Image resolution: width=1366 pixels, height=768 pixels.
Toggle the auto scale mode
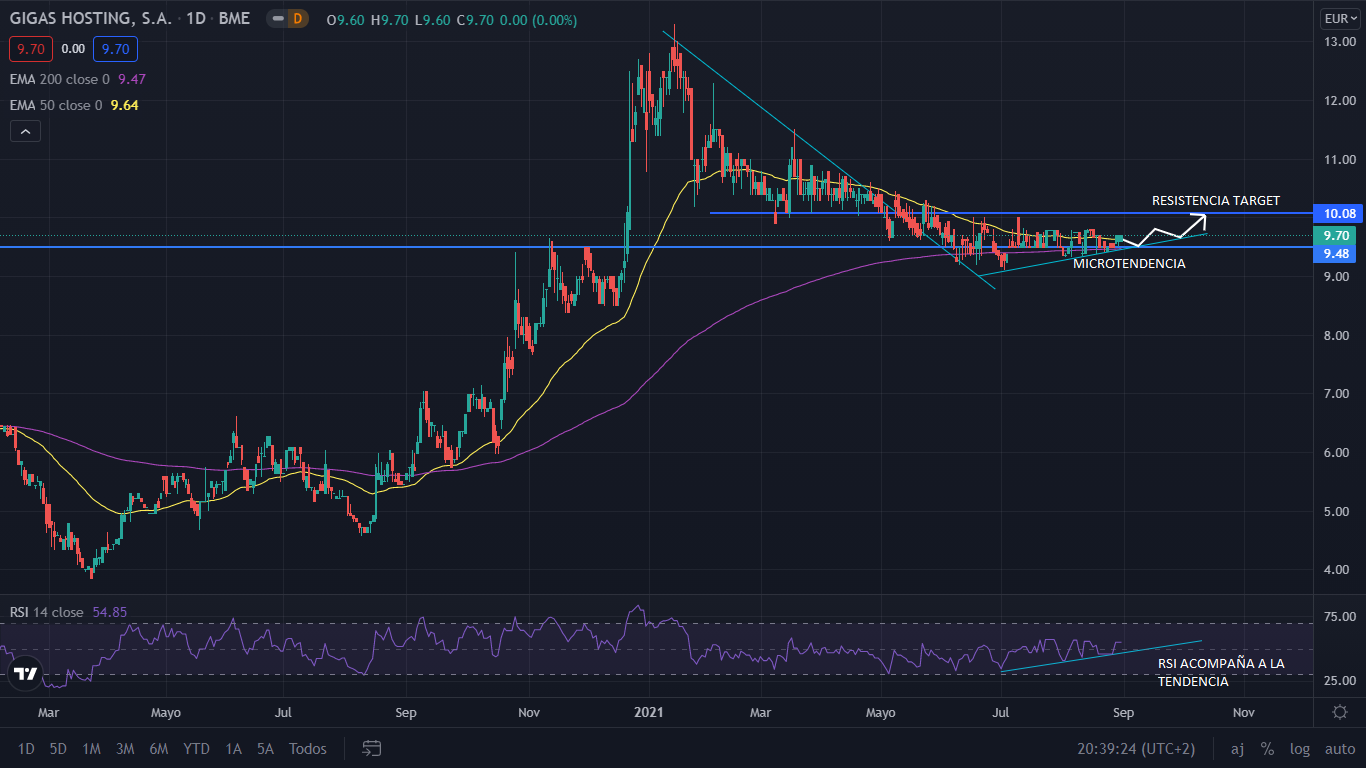(x=1339, y=748)
